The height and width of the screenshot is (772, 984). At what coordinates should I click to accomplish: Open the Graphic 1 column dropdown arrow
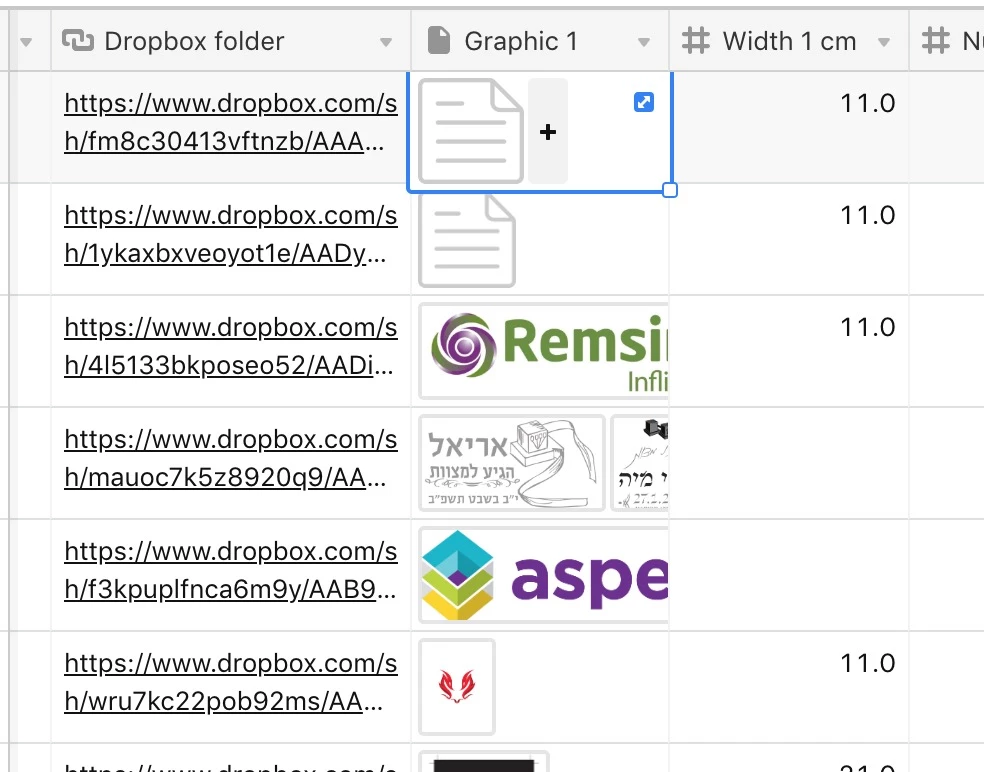click(643, 42)
